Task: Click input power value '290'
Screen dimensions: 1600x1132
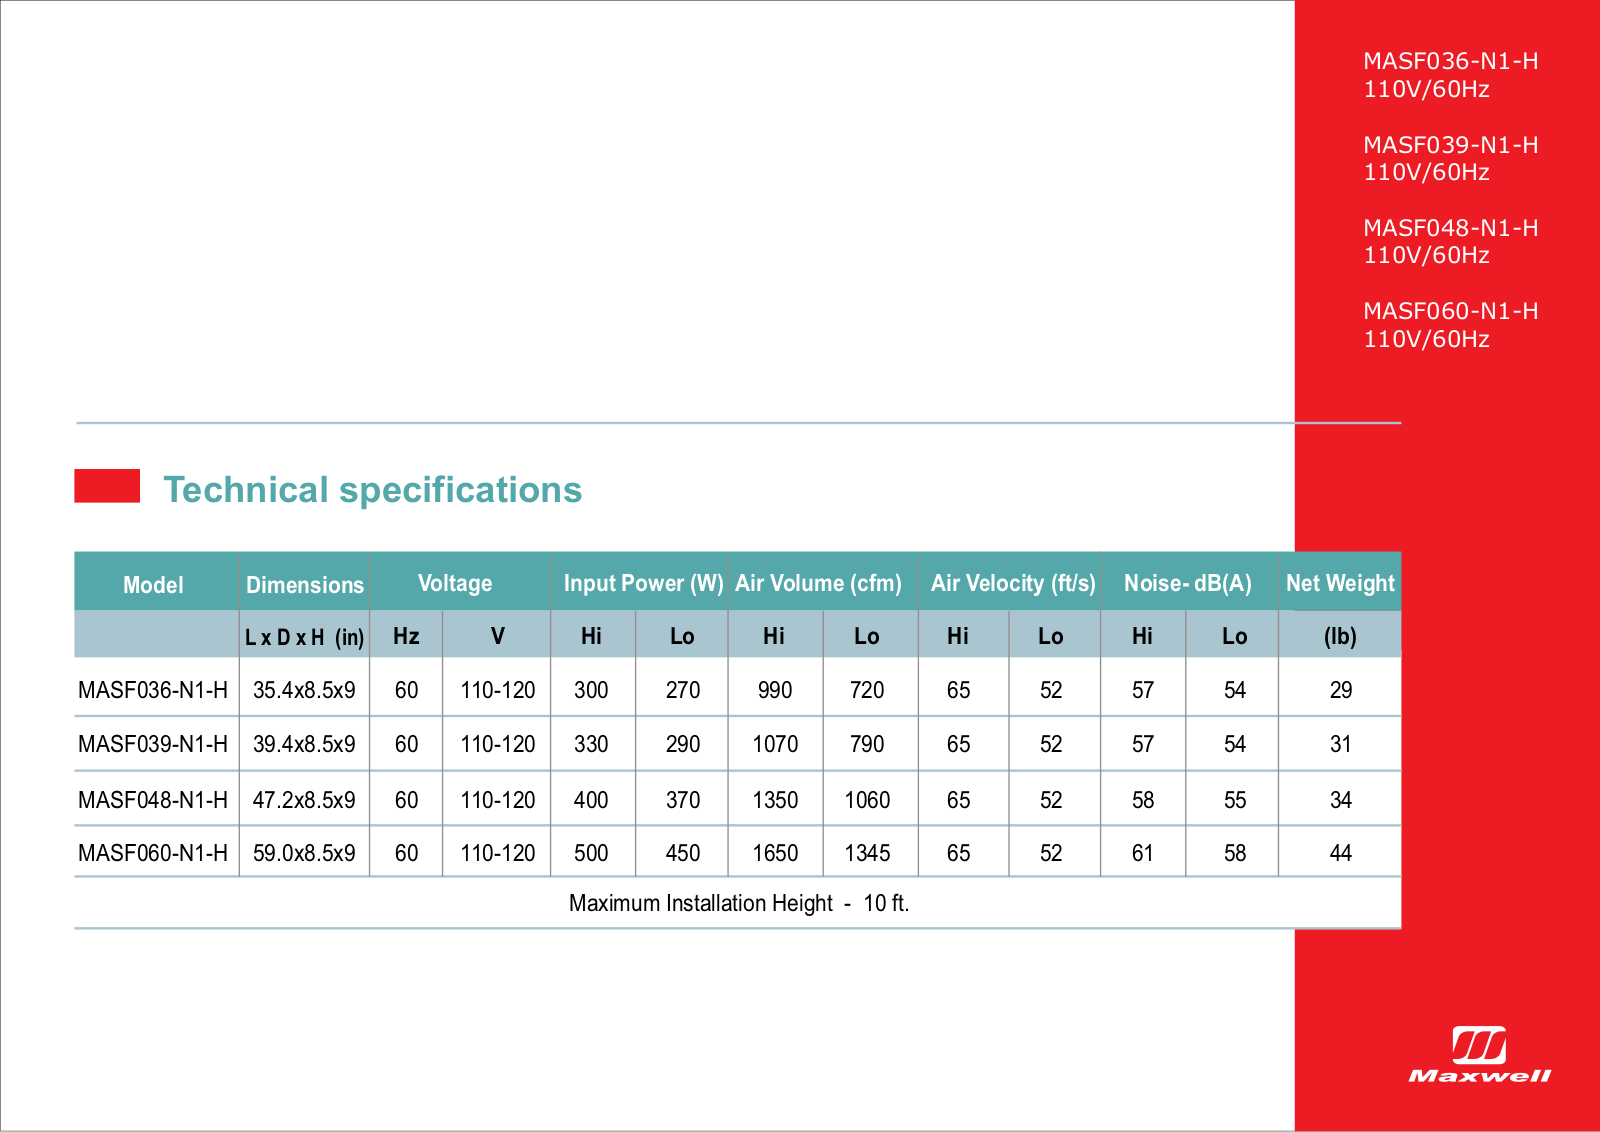Action: tap(683, 744)
